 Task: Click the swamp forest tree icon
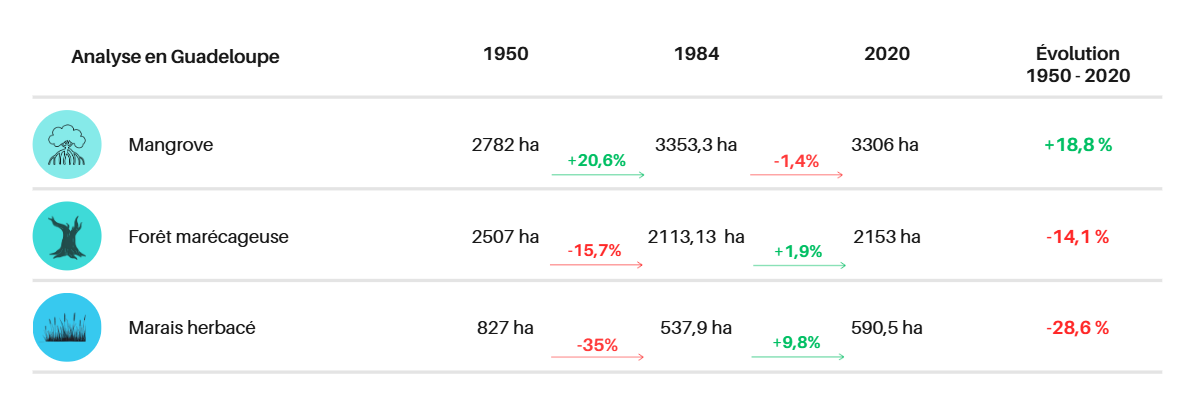(x=67, y=236)
